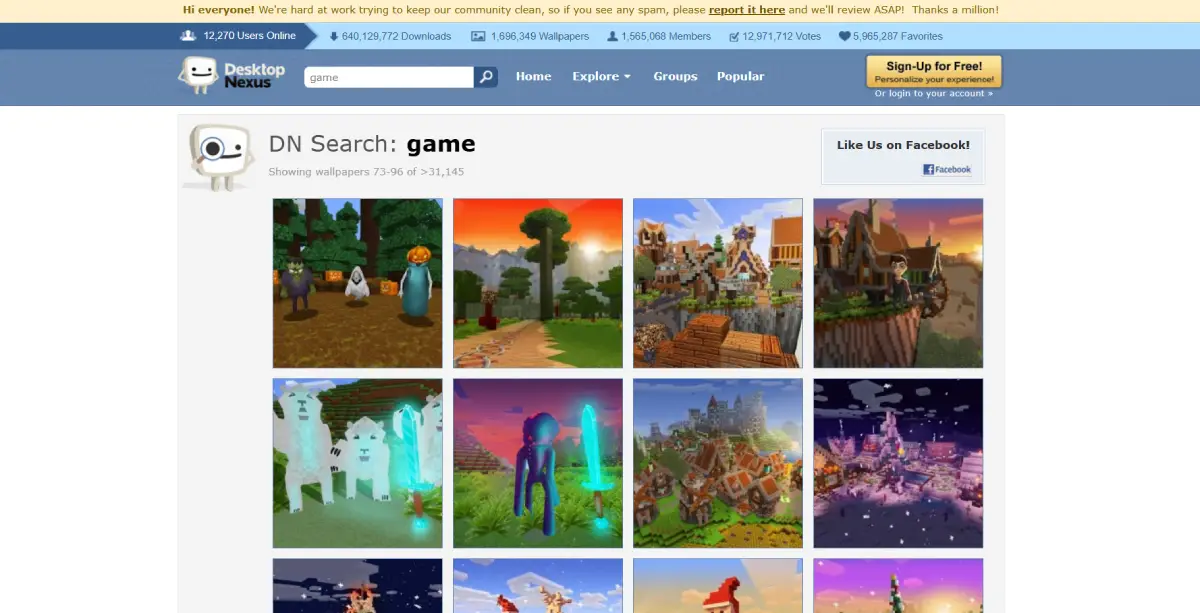The height and width of the screenshot is (613, 1200).
Task: Click the Downloads arrow icon
Action: [334, 36]
